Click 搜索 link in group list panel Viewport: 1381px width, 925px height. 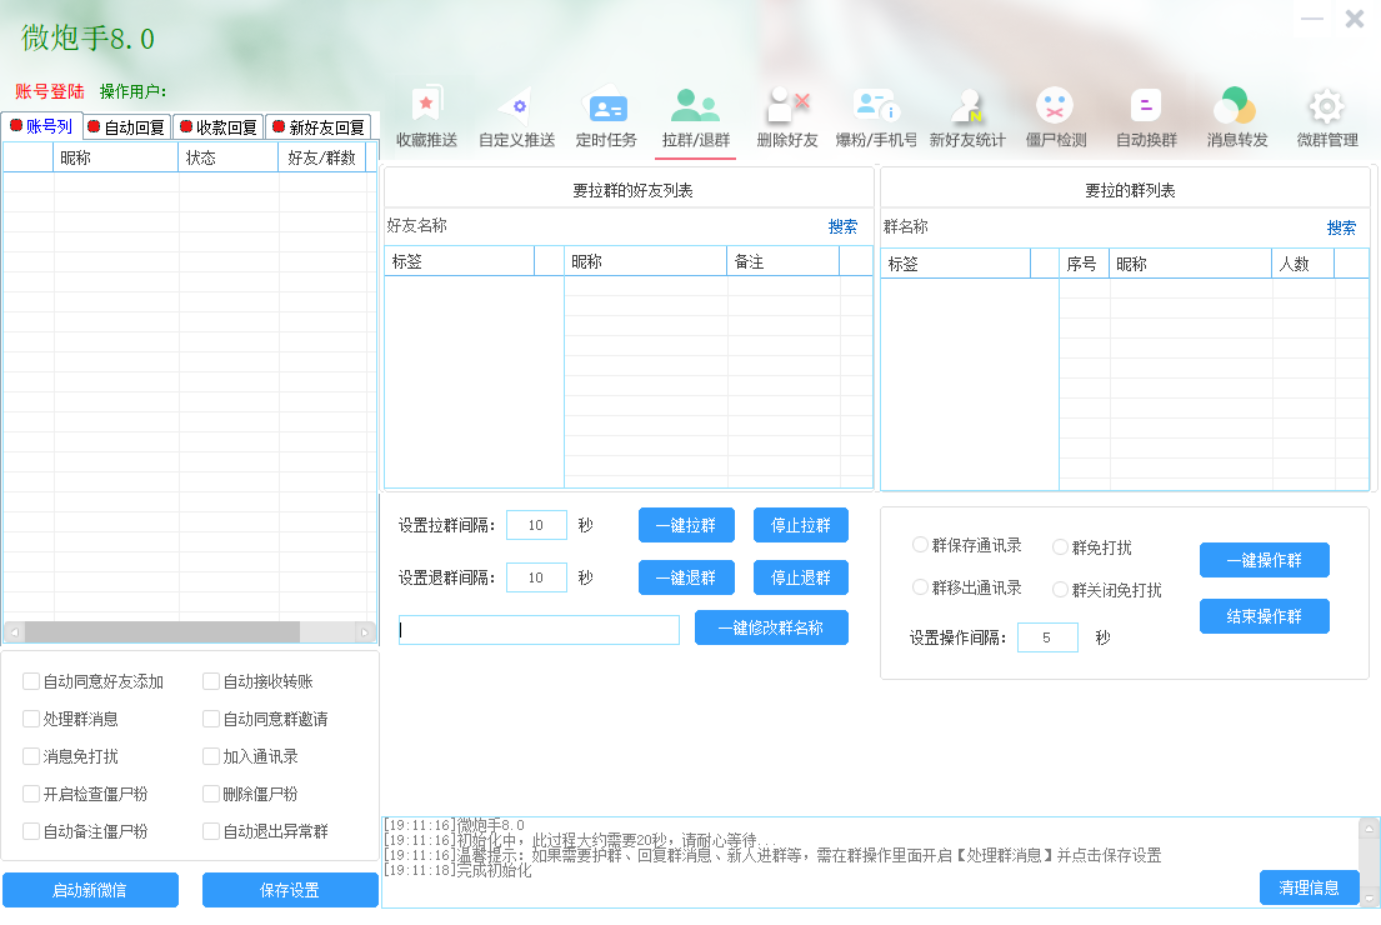pos(1342,228)
